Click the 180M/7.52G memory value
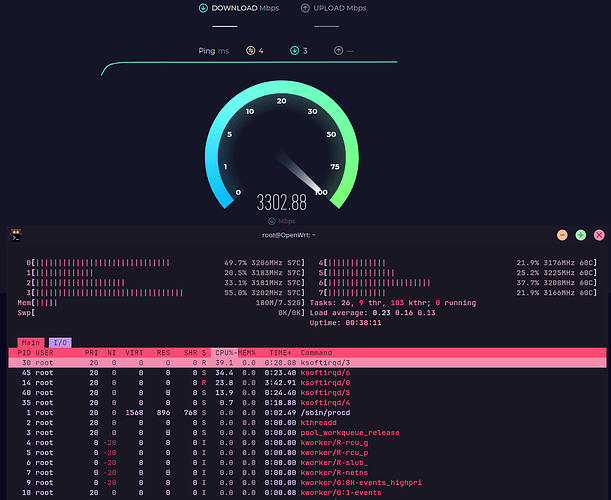The width and height of the screenshot is (611, 500). pyautogui.click(x=278, y=303)
